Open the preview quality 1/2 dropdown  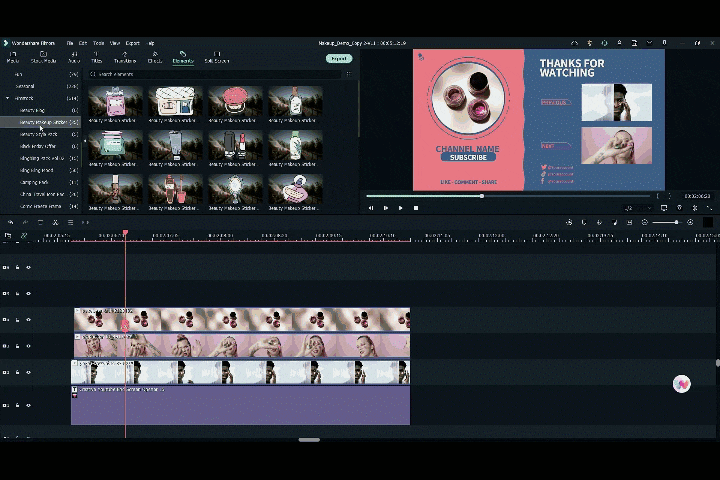(638, 208)
